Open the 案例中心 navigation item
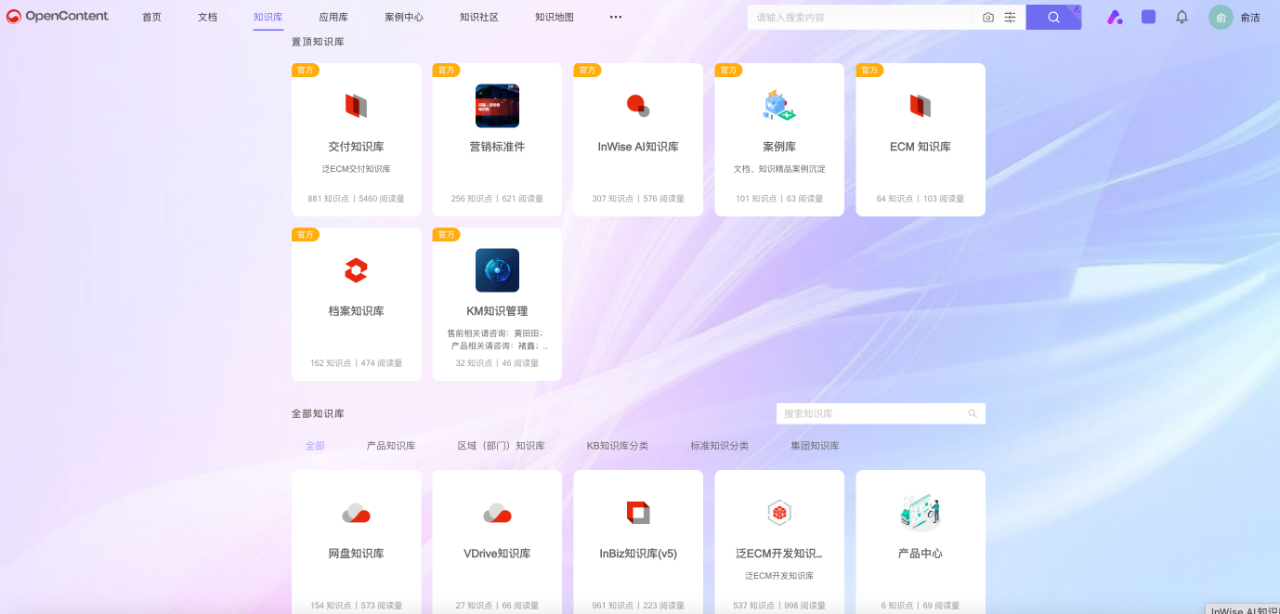Viewport: 1280px width, 614px height. click(404, 17)
